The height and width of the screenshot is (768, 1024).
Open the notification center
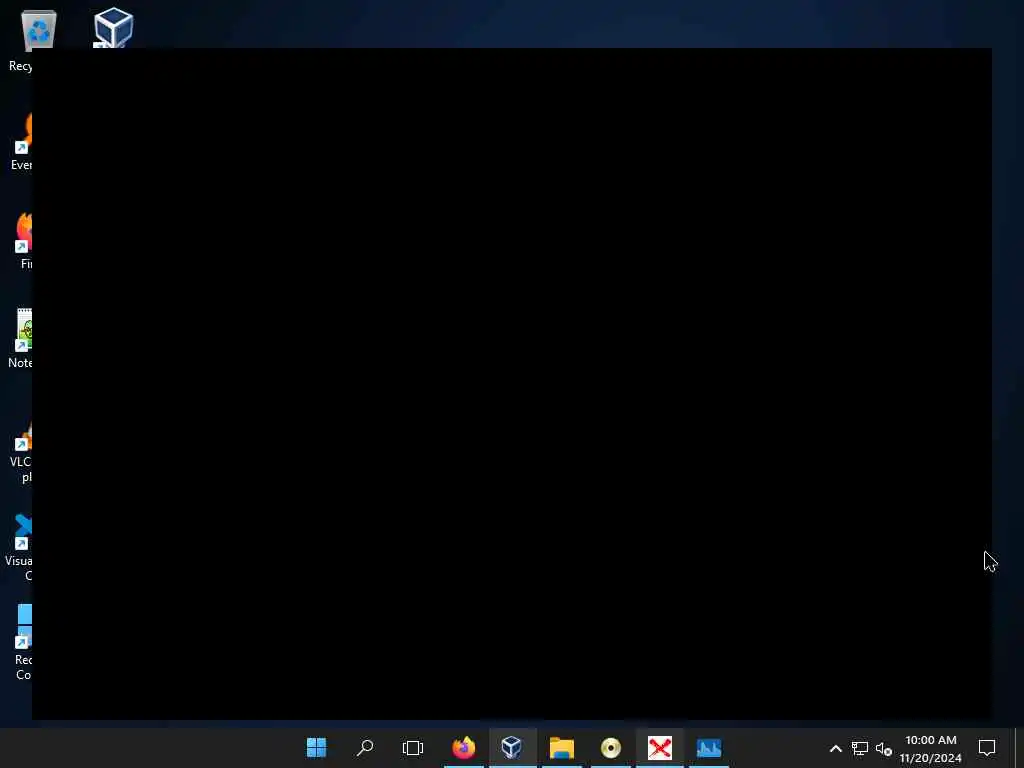(987, 748)
